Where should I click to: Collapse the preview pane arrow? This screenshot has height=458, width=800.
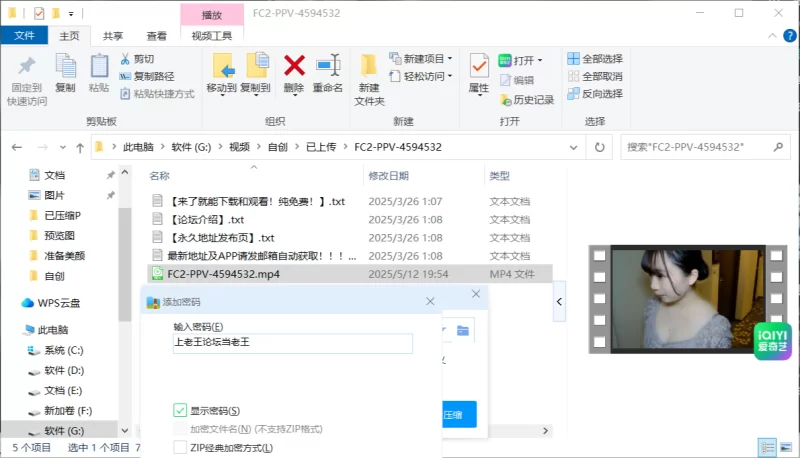point(559,301)
